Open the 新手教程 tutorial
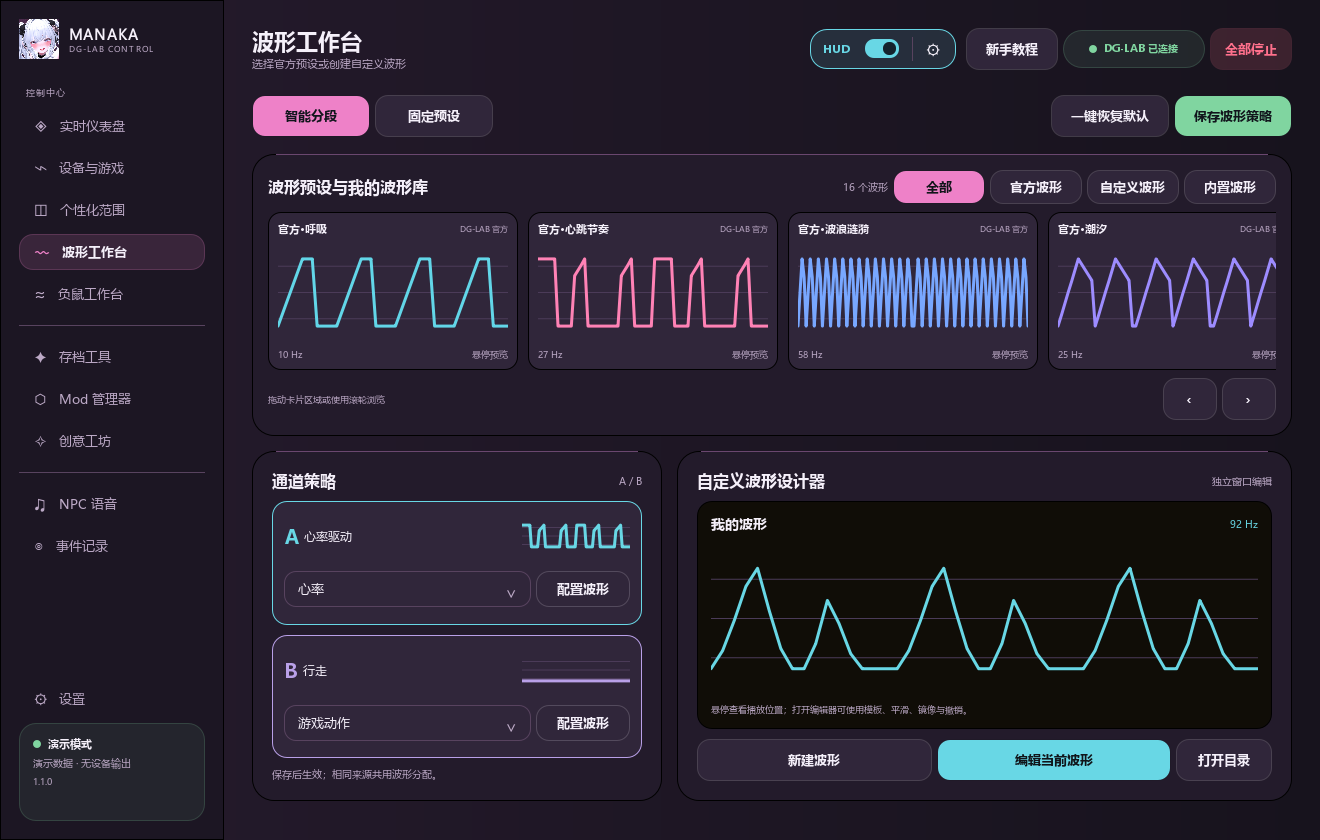The width and height of the screenshot is (1320, 840). [1012, 49]
